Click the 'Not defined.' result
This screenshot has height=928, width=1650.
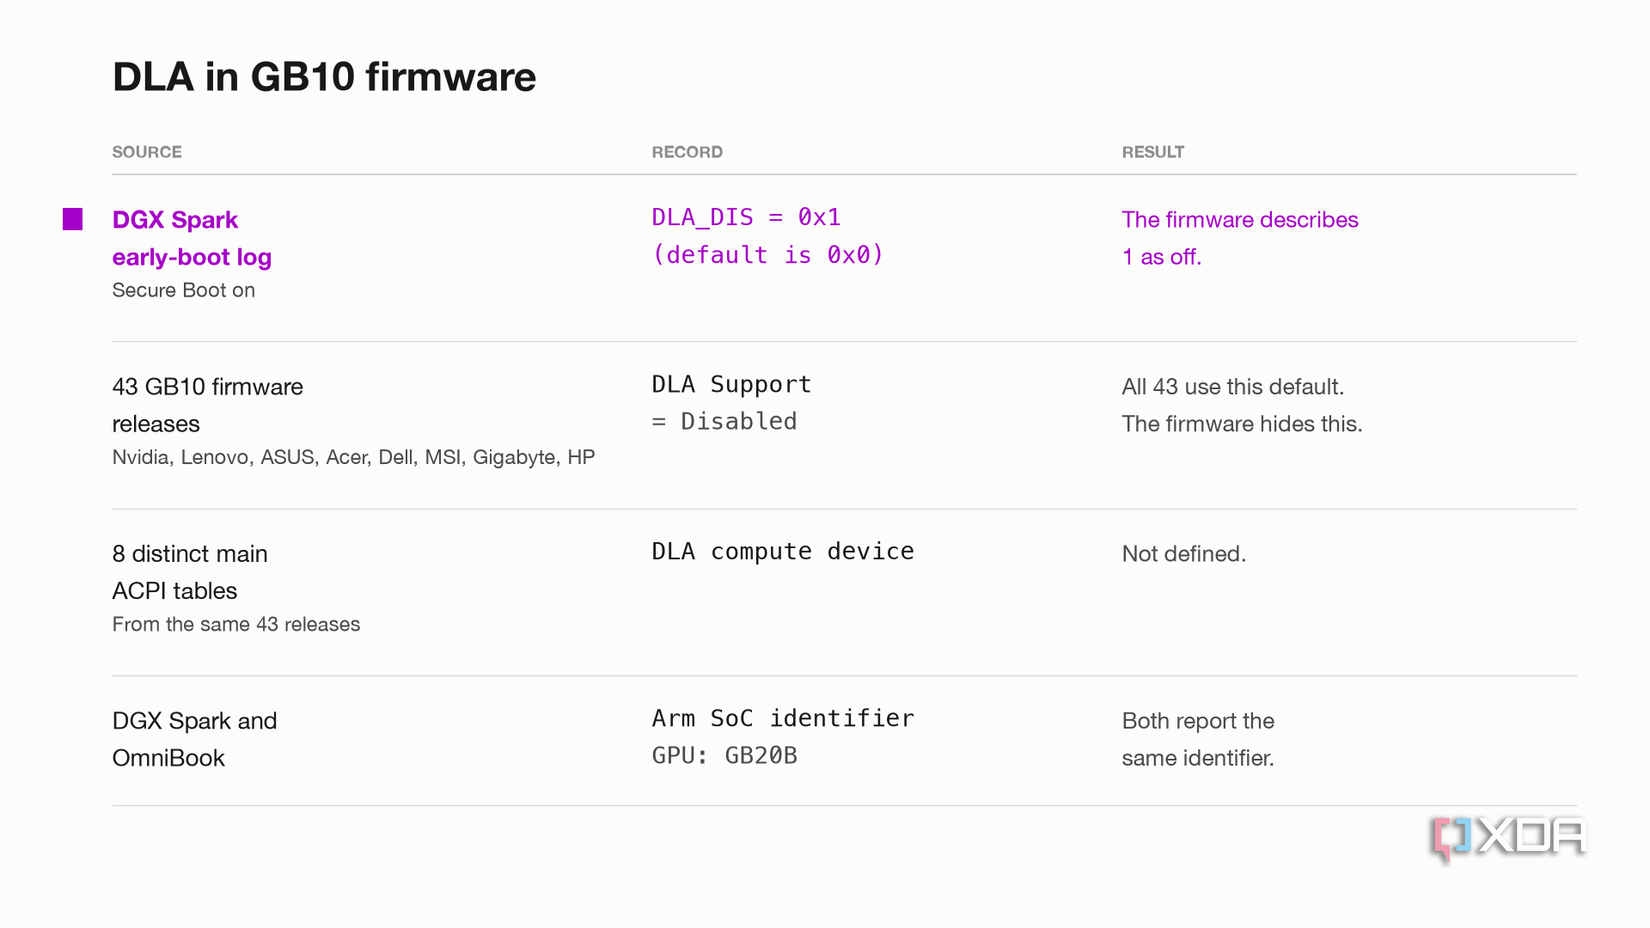pos(1184,554)
